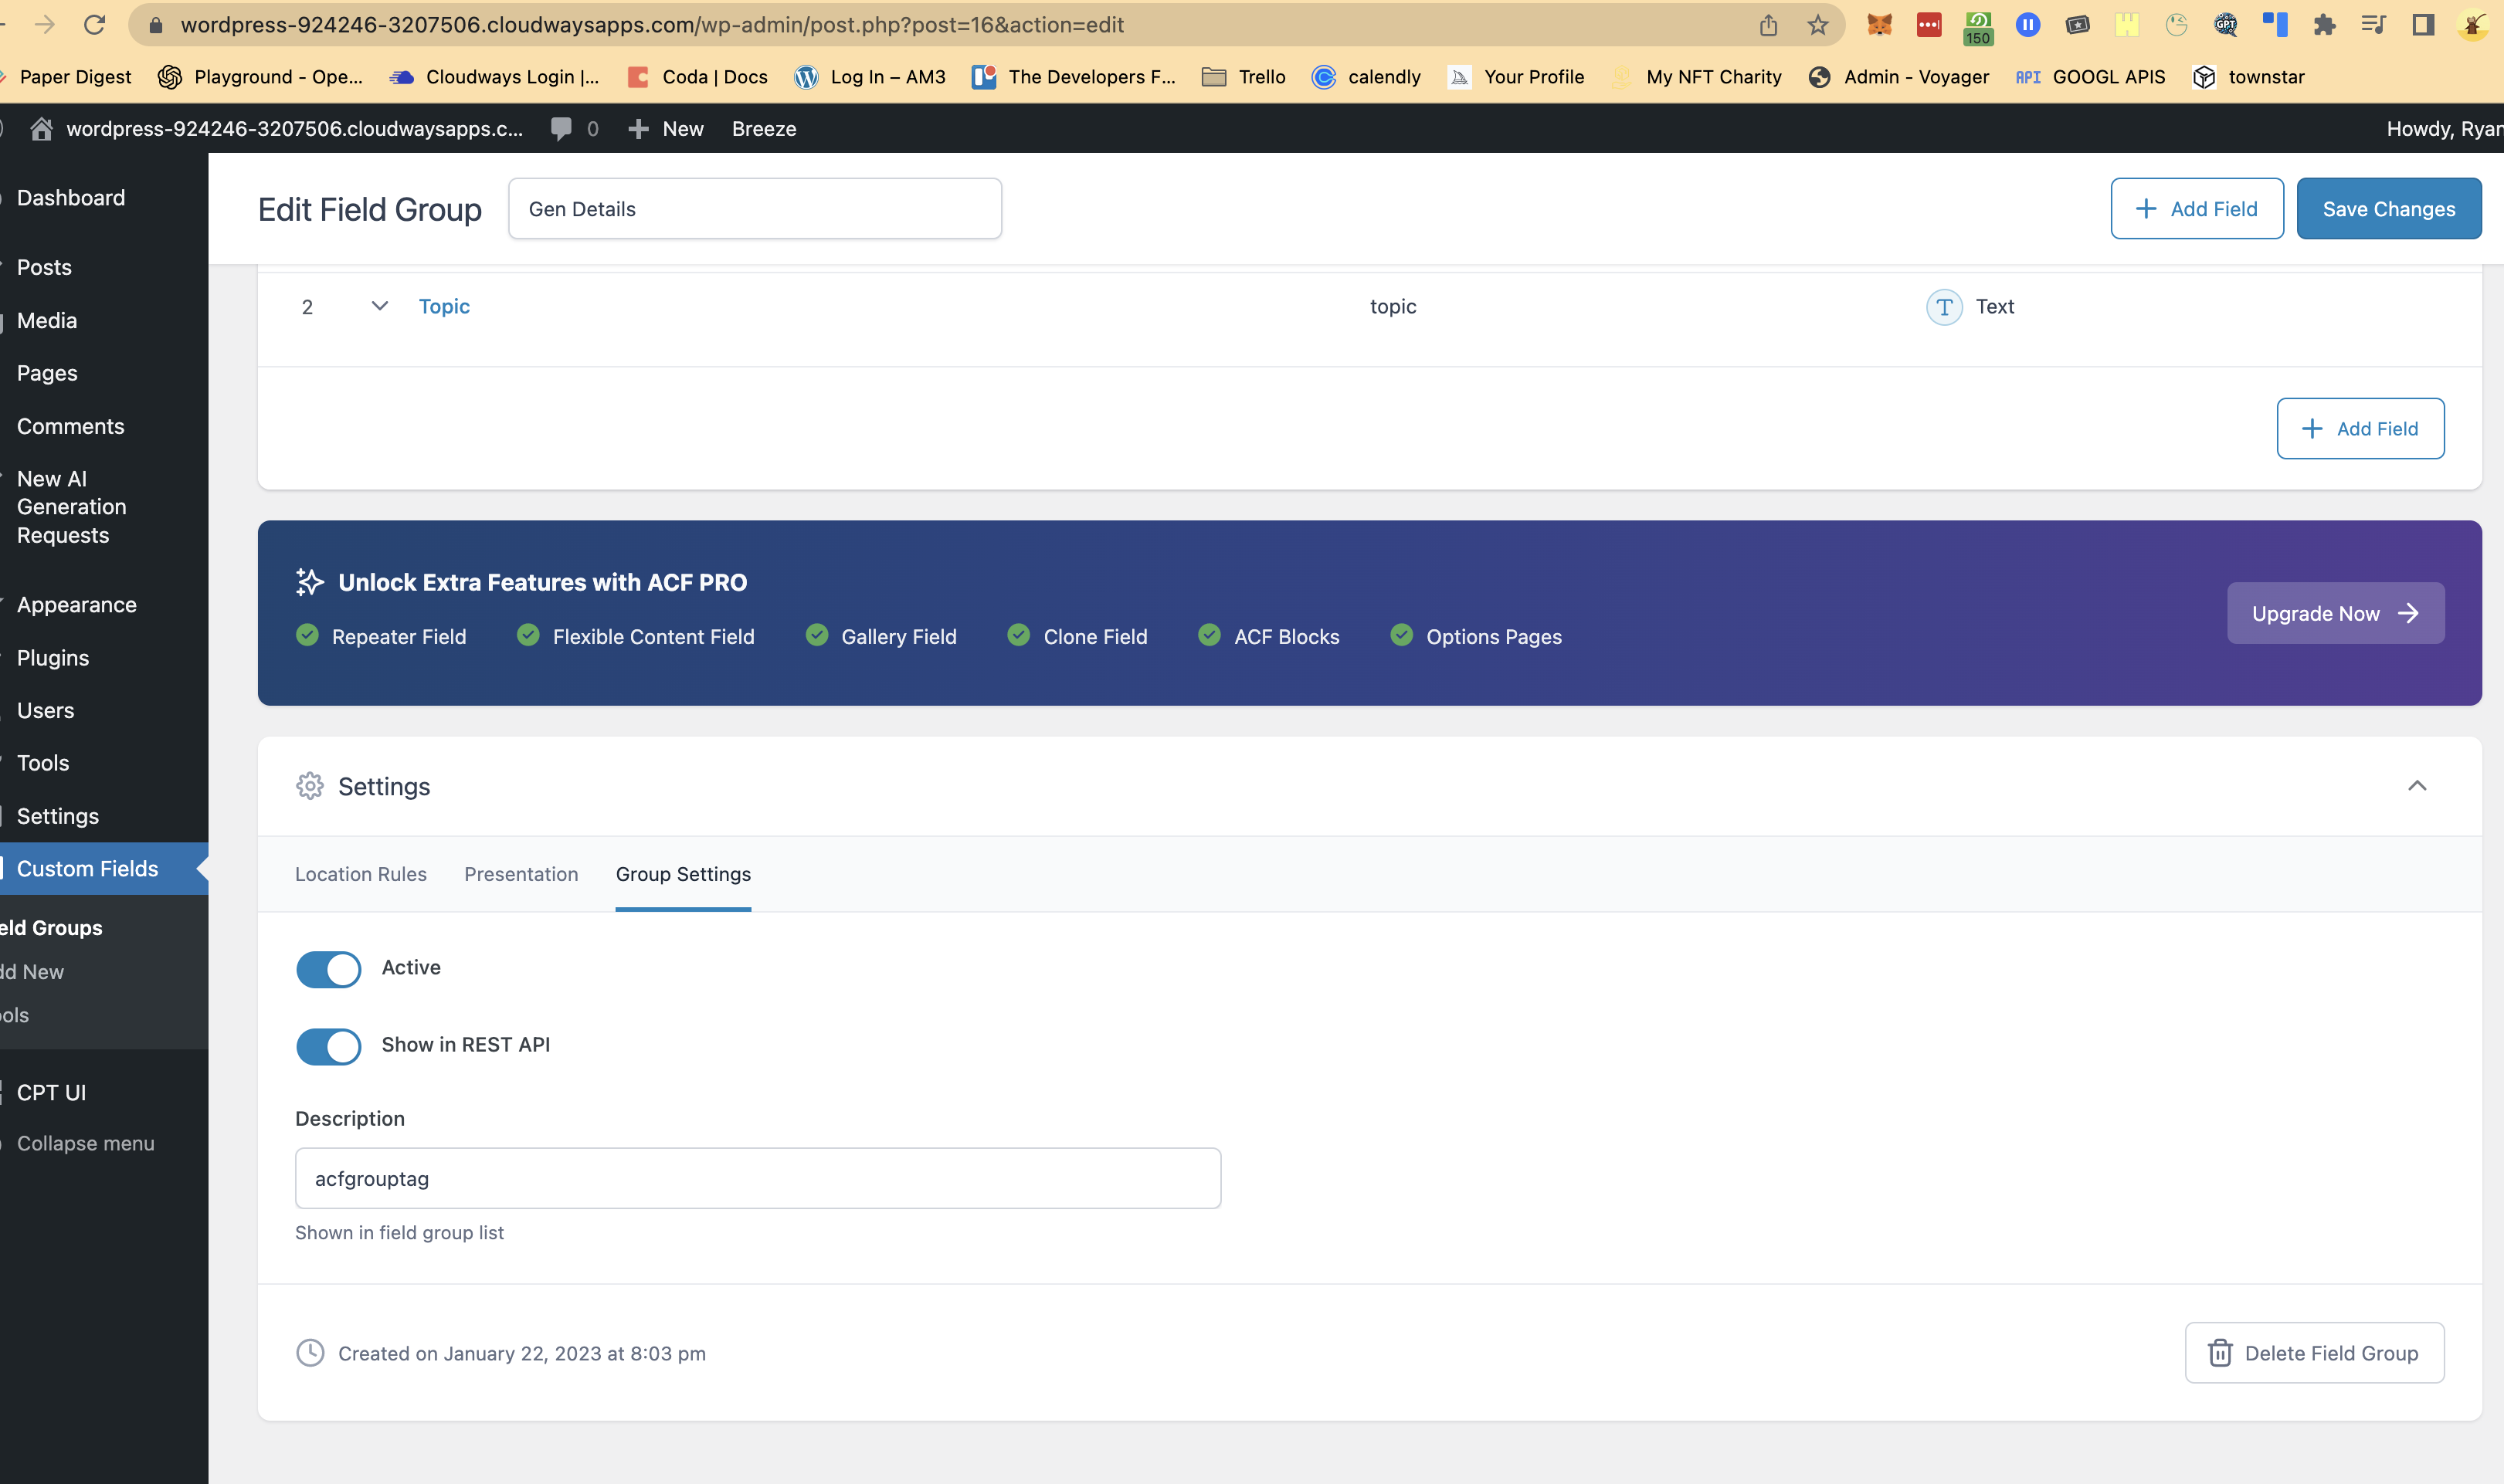Toggle the Show in REST API switch
The height and width of the screenshot is (1484, 2504).
[x=328, y=1046]
